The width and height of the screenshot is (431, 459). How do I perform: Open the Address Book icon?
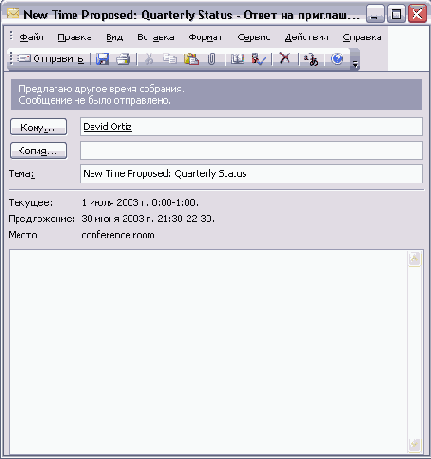click(x=237, y=59)
